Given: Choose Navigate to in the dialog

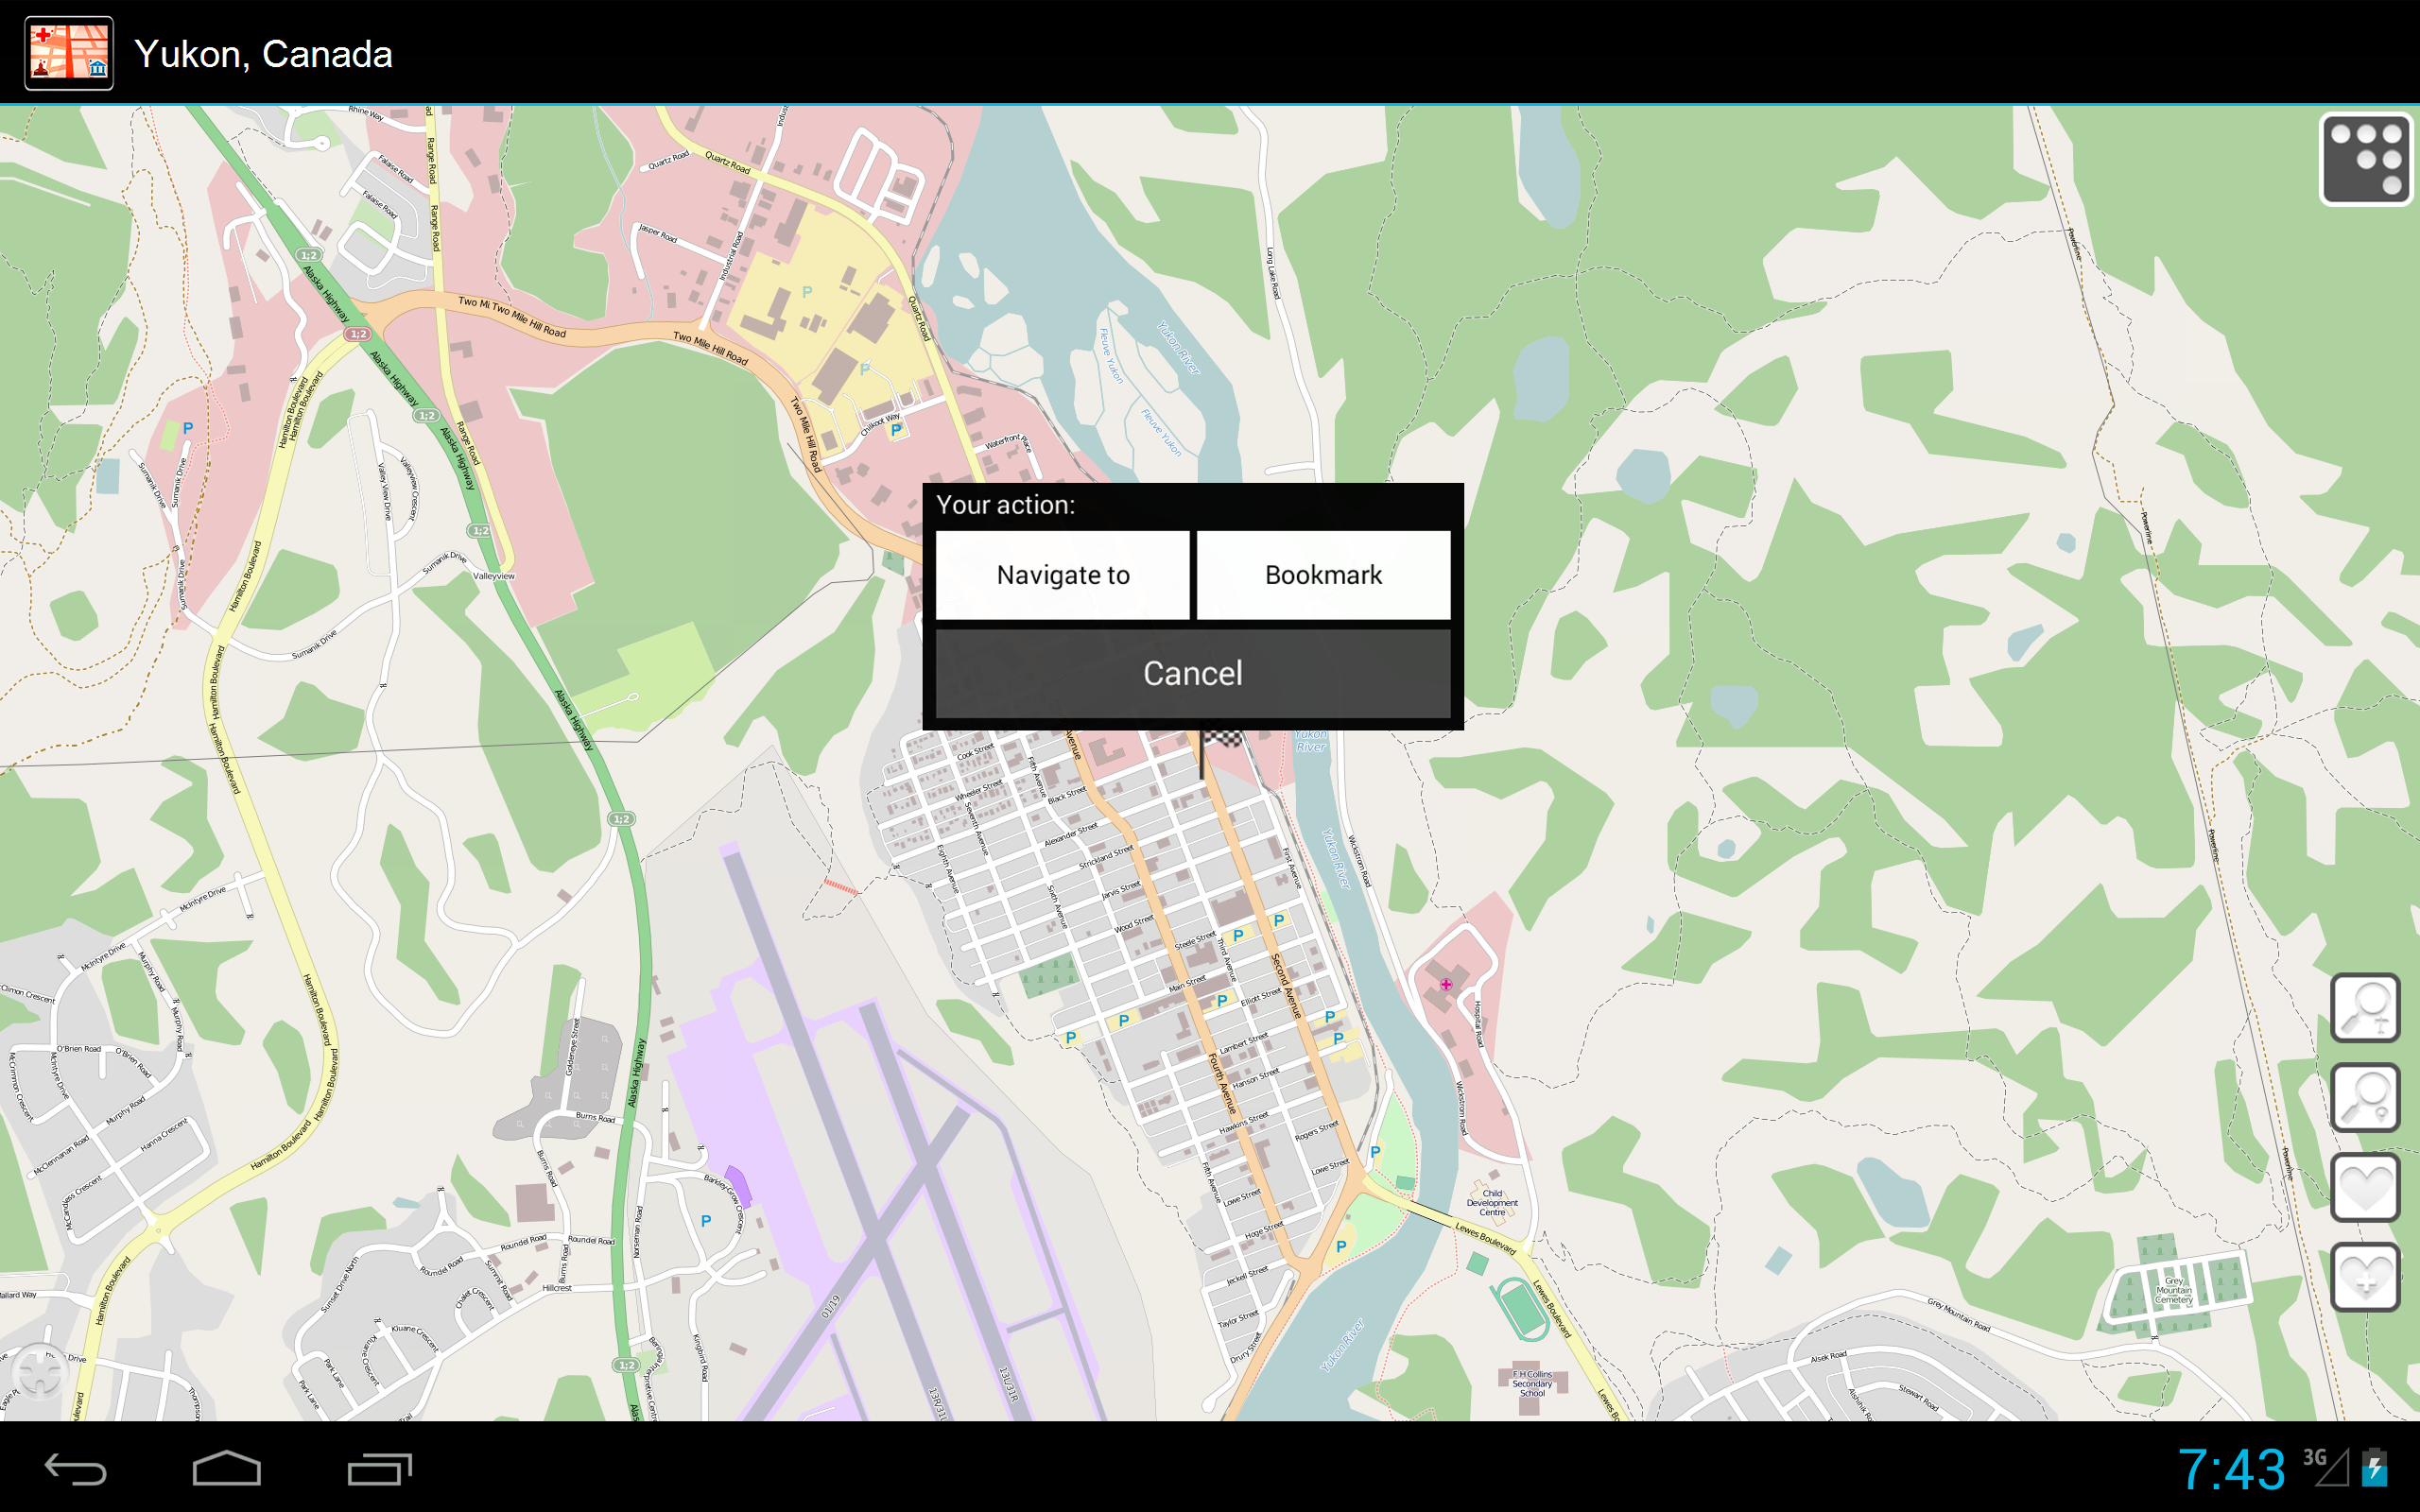Looking at the screenshot, I should pos(1062,575).
